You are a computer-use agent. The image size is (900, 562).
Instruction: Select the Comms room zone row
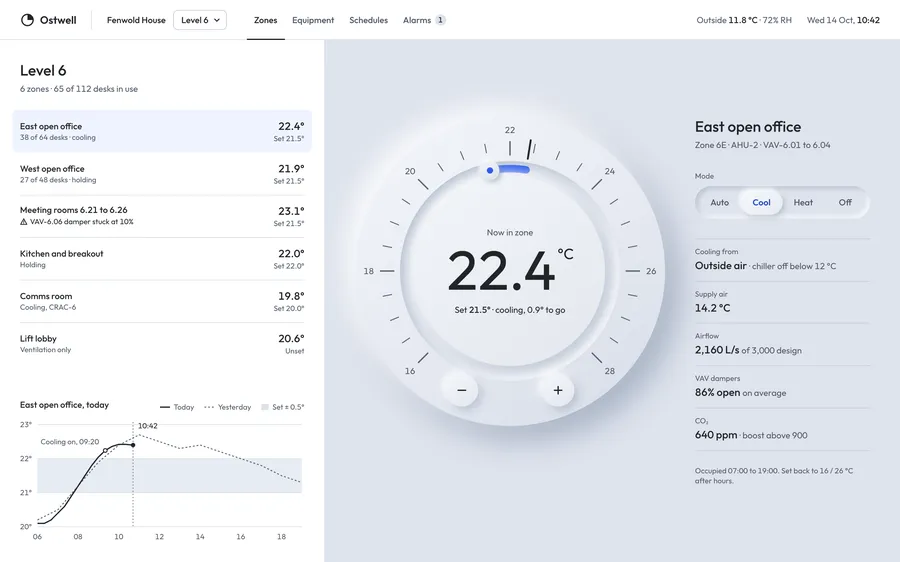162,301
